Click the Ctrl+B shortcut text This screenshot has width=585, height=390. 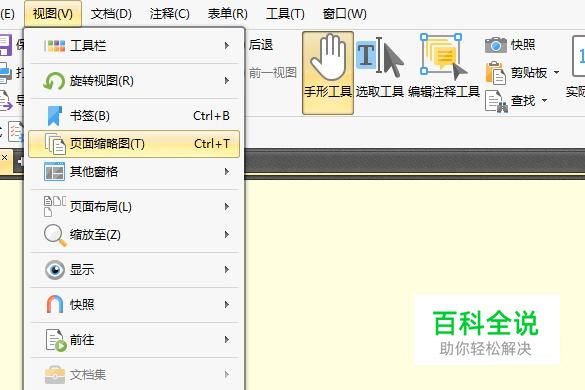(x=212, y=116)
